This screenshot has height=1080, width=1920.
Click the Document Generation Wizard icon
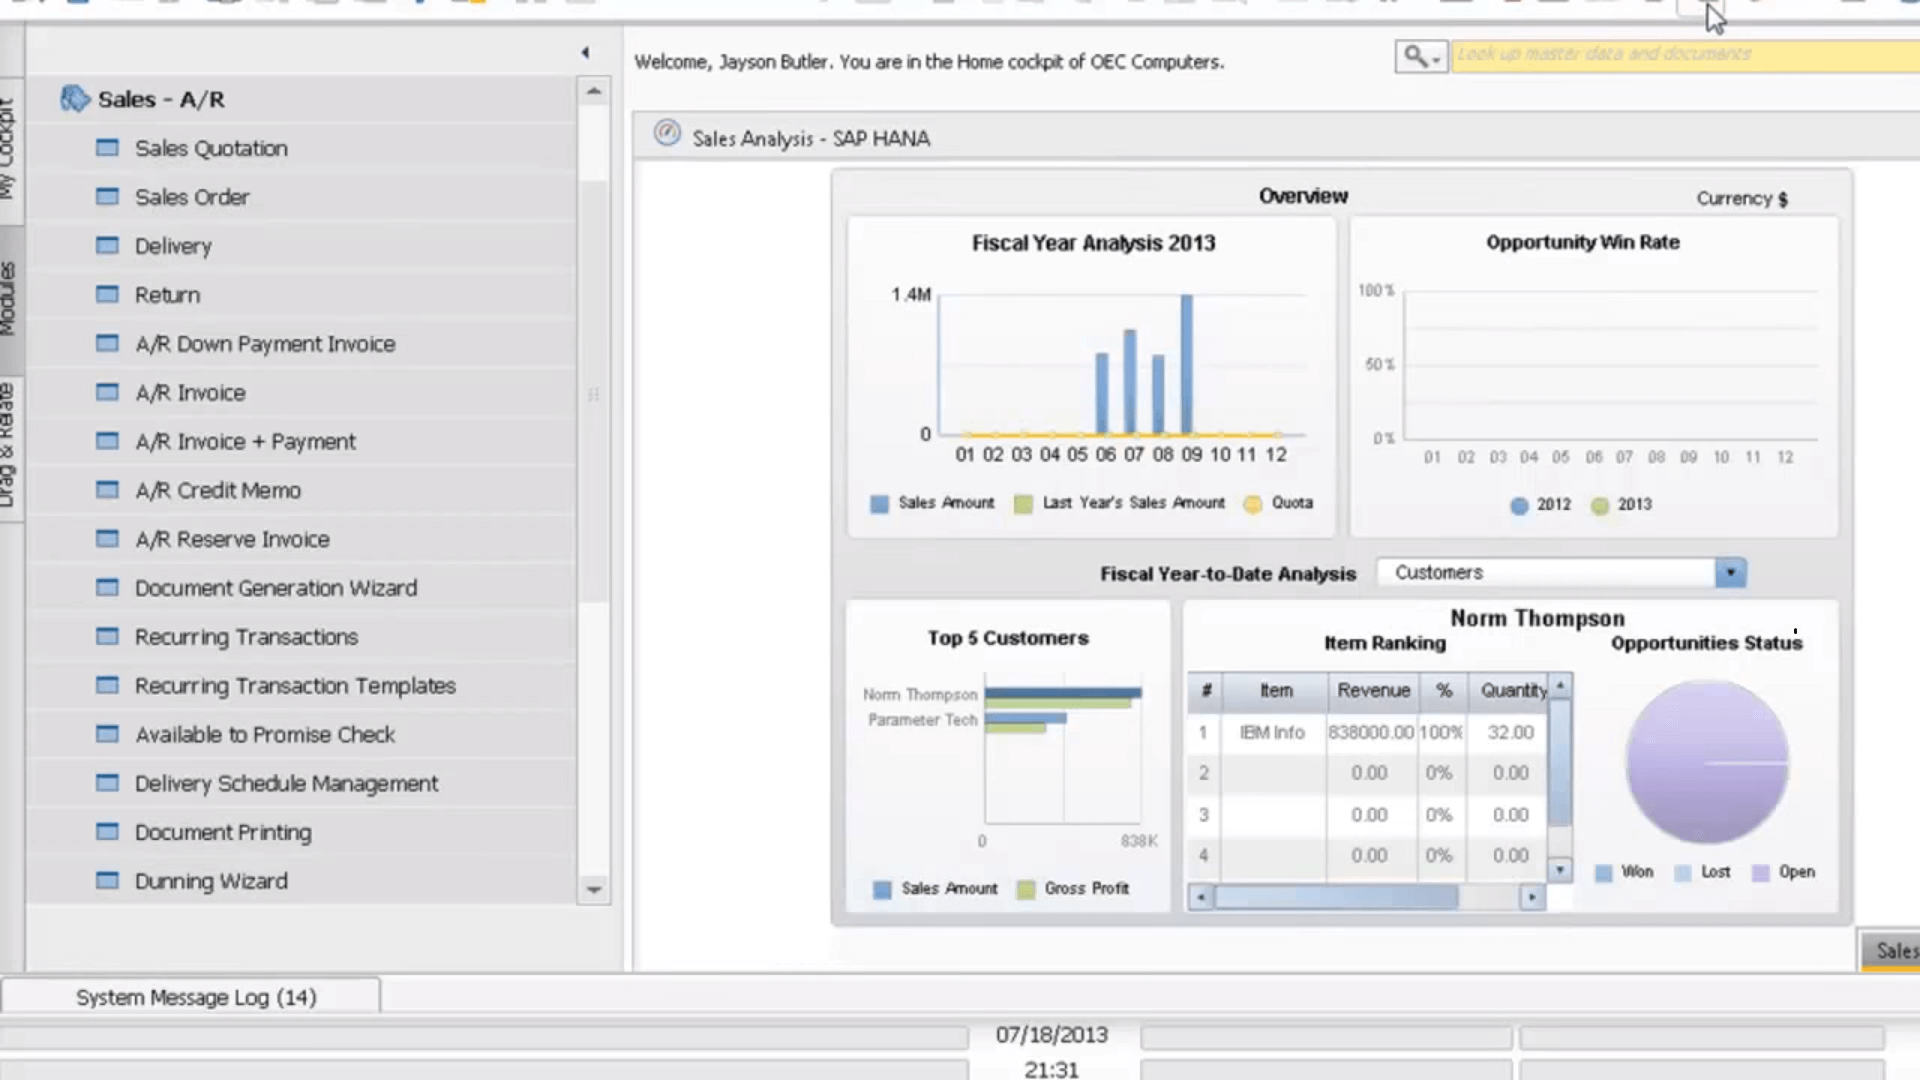coord(107,587)
